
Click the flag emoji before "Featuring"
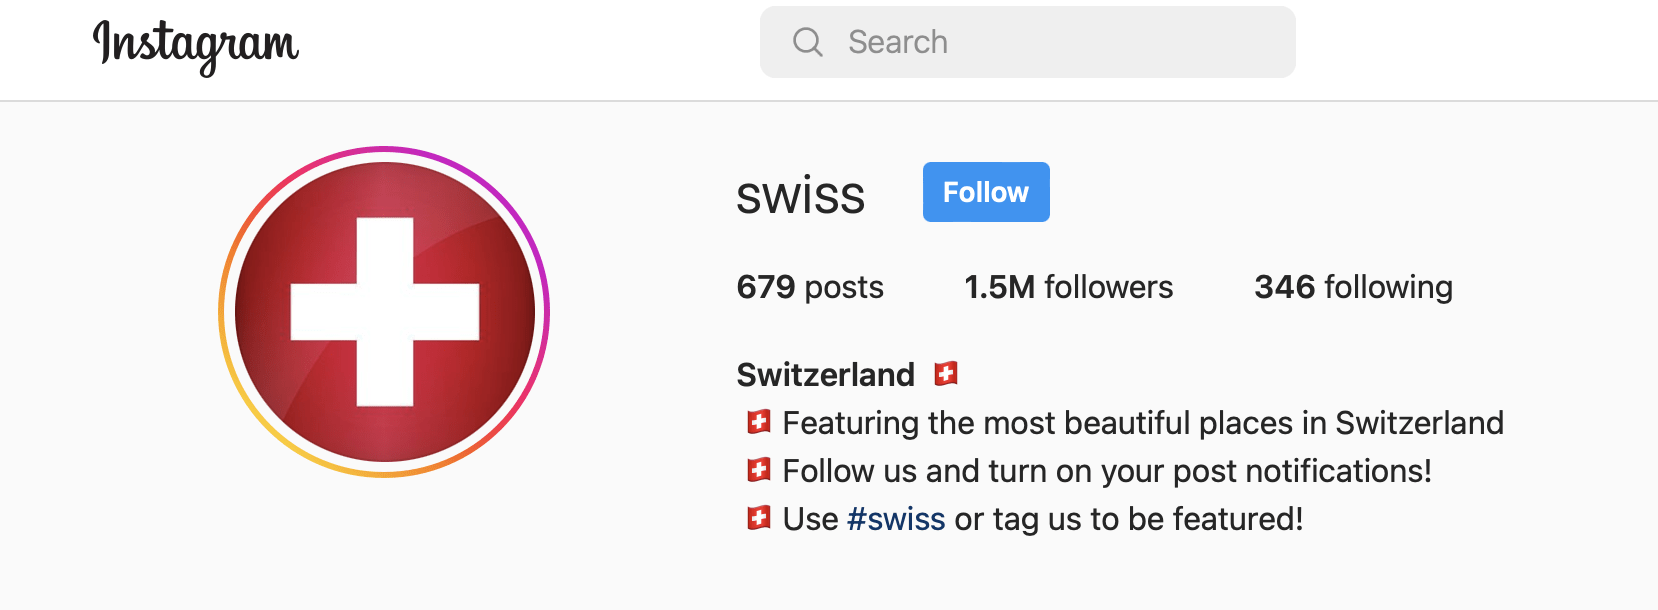point(759,422)
